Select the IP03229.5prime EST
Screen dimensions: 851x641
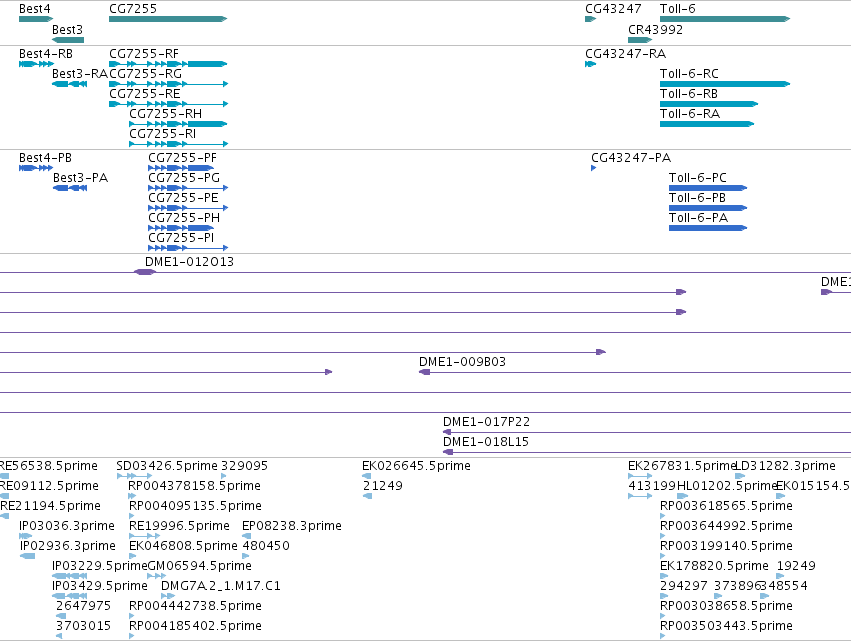click(x=69, y=576)
